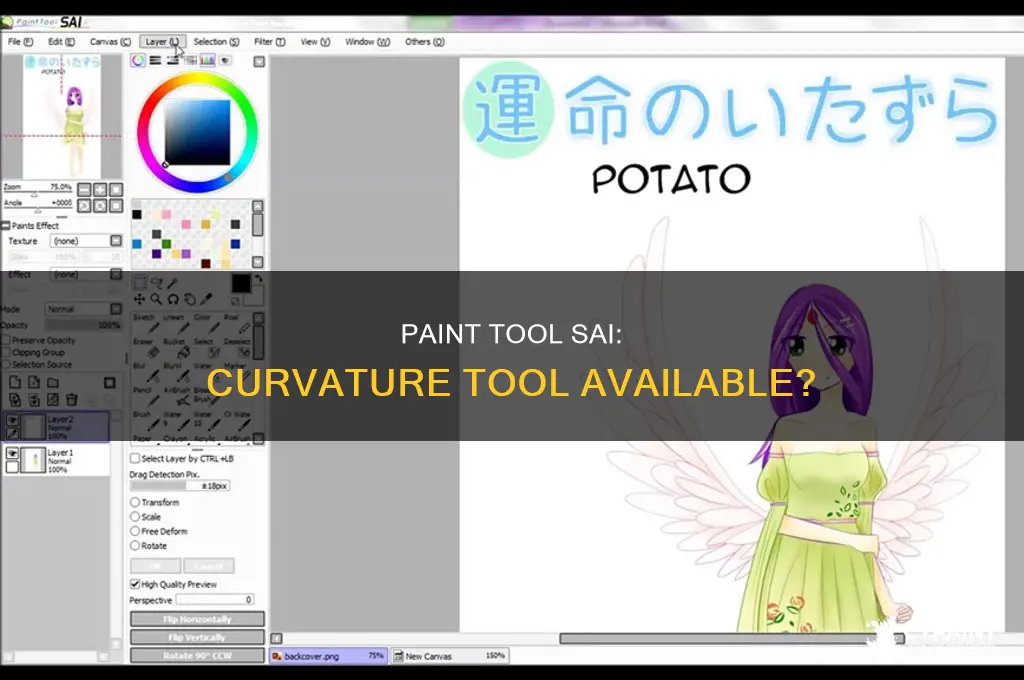Open the color panel options dropdown
The image size is (1024, 680).
[x=259, y=61]
